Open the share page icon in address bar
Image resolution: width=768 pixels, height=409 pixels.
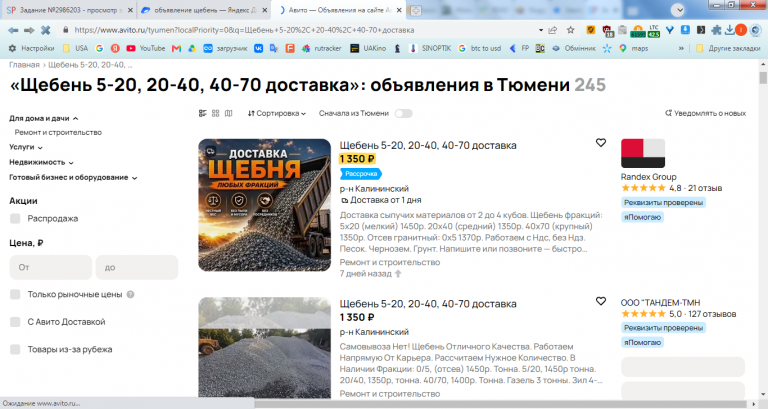click(553, 30)
